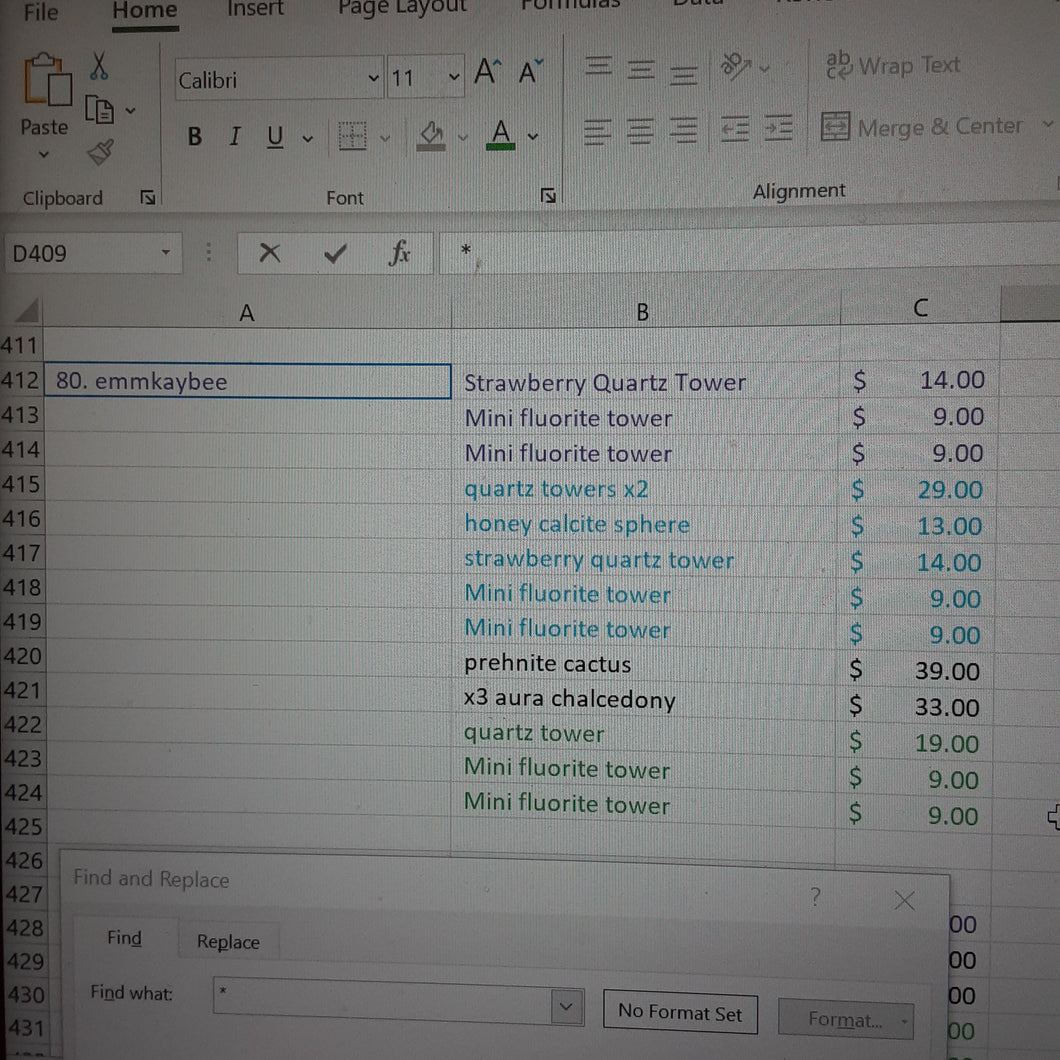
Task: Click the Cut scissors icon
Action: (x=99, y=66)
